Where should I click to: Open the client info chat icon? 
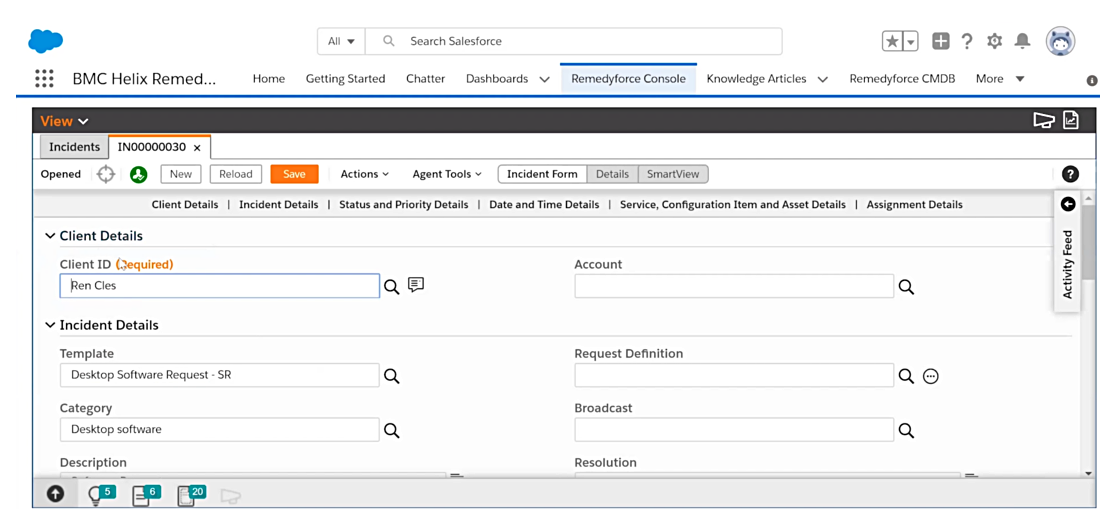(x=416, y=286)
